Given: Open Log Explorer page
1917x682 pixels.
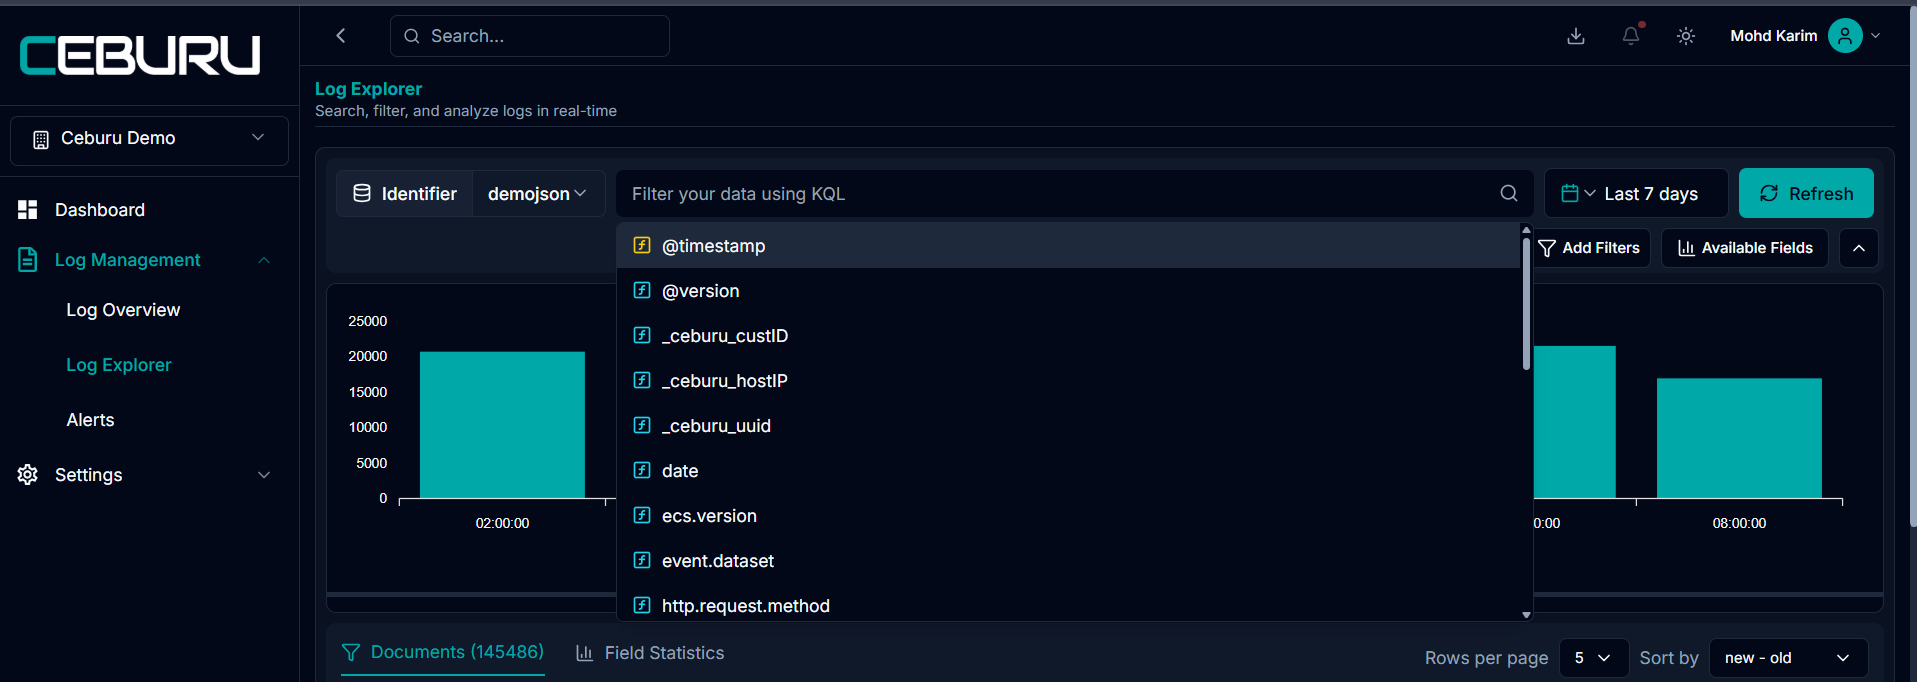Looking at the screenshot, I should pos(119,365).
